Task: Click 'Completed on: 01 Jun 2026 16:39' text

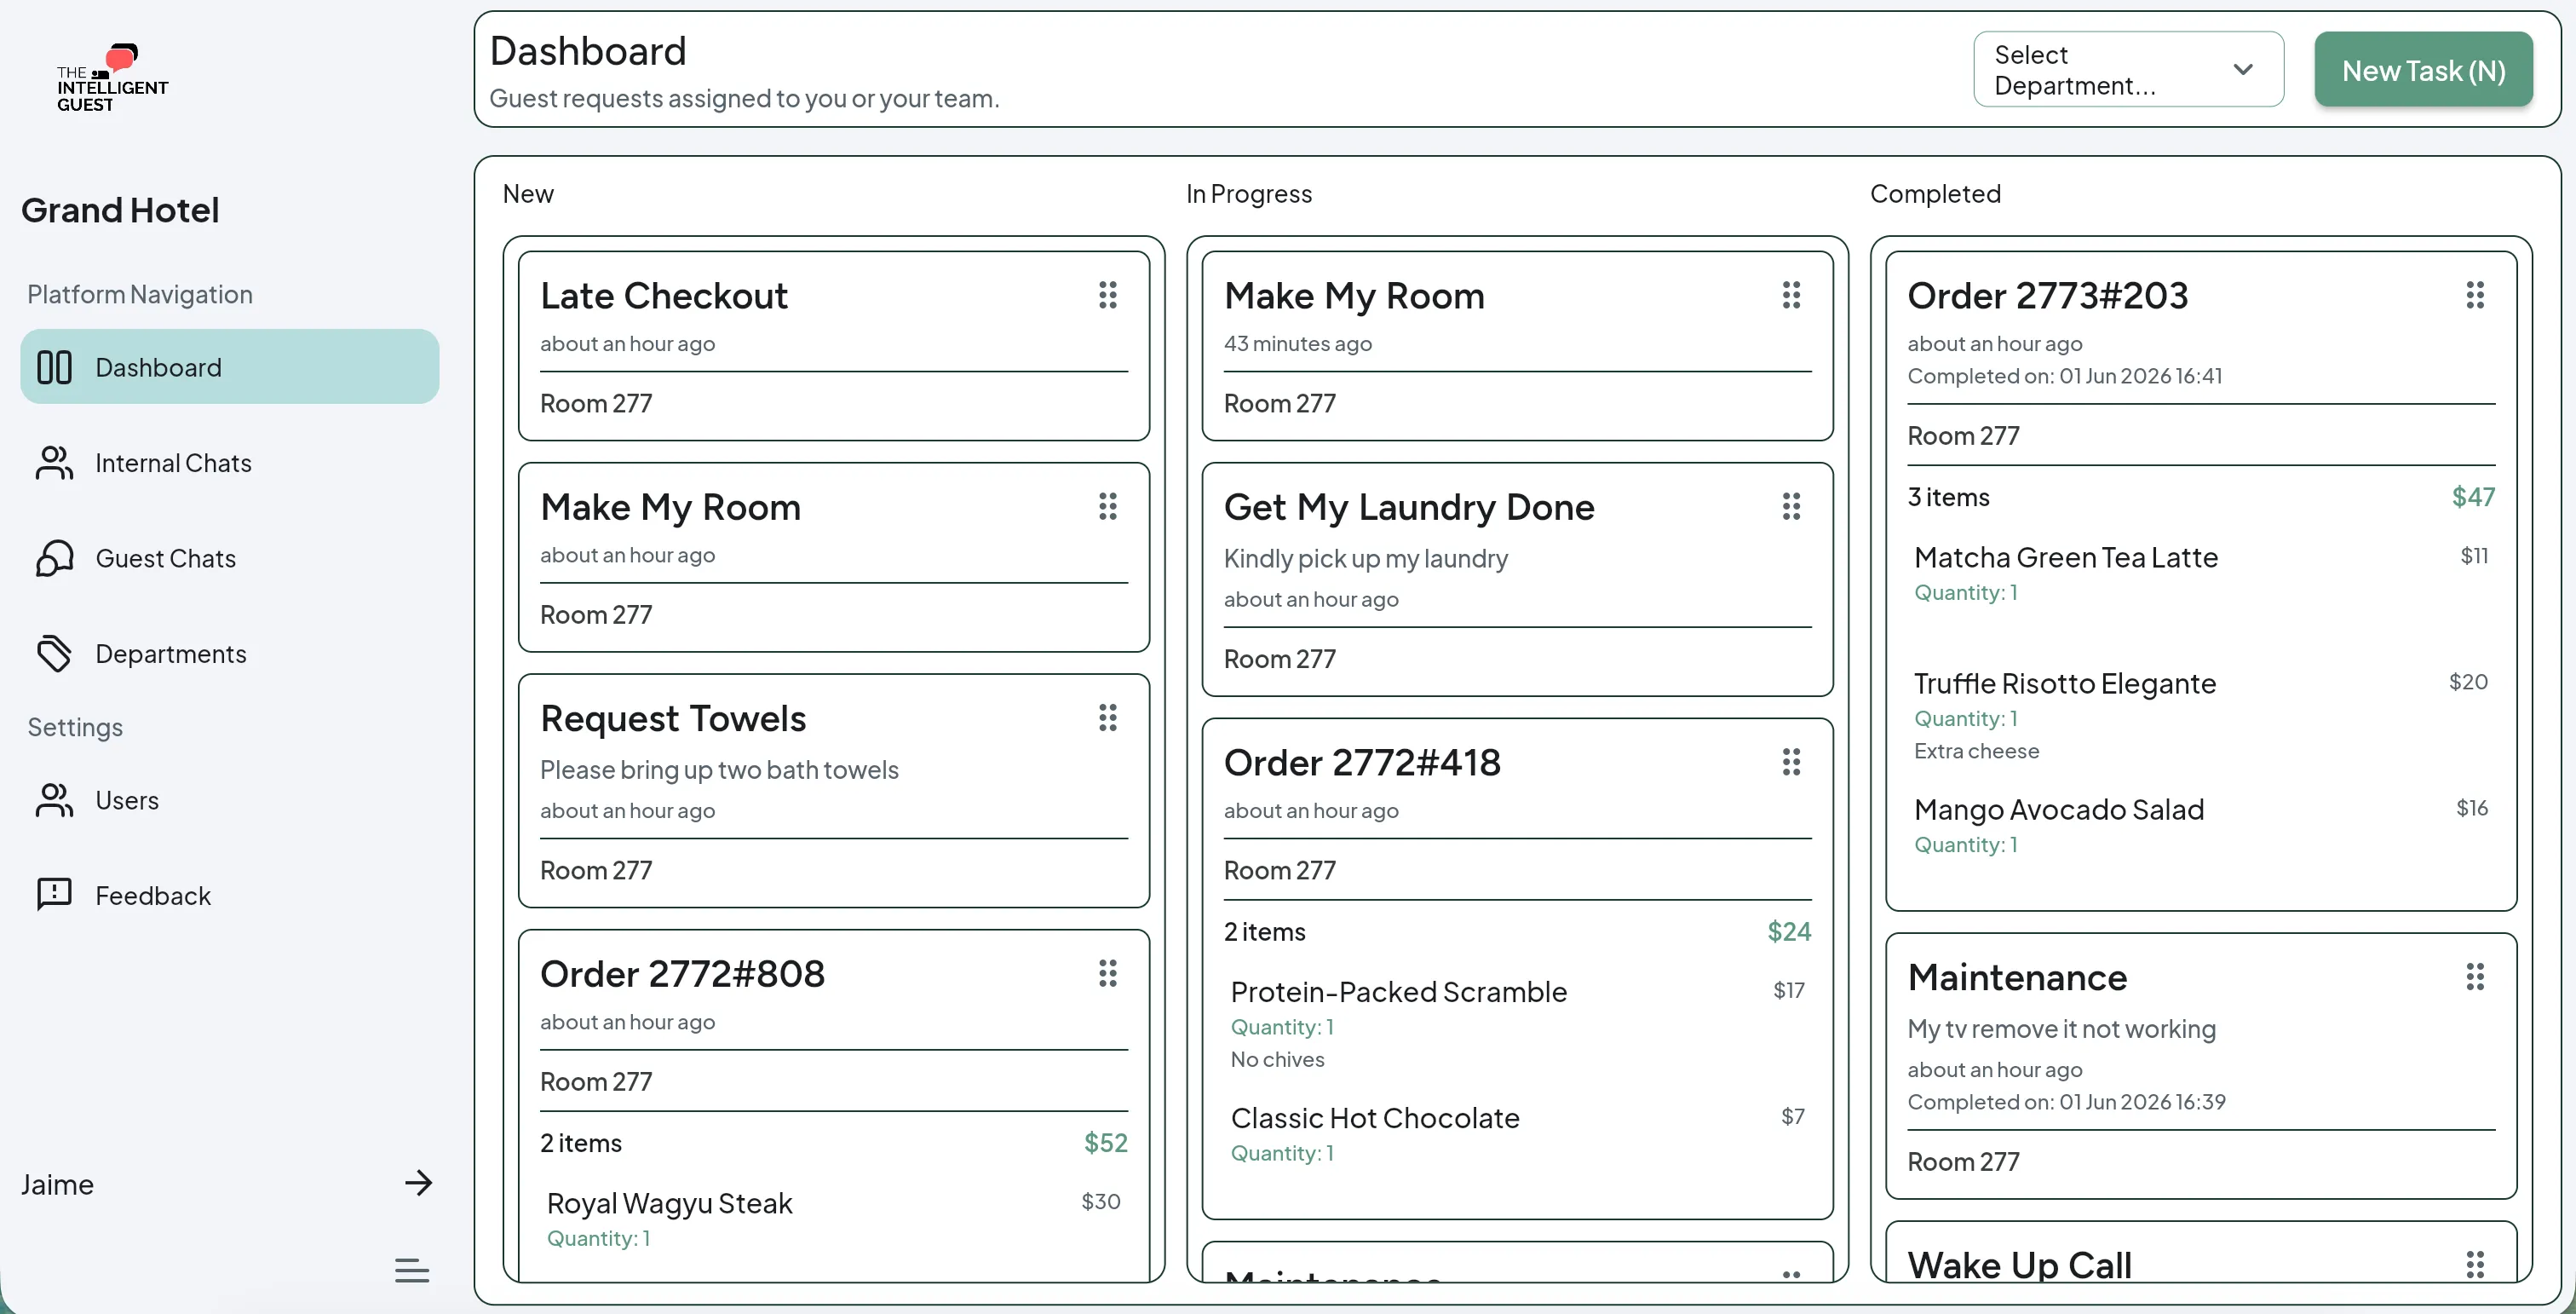Action: click(x=2066, y=1102)
